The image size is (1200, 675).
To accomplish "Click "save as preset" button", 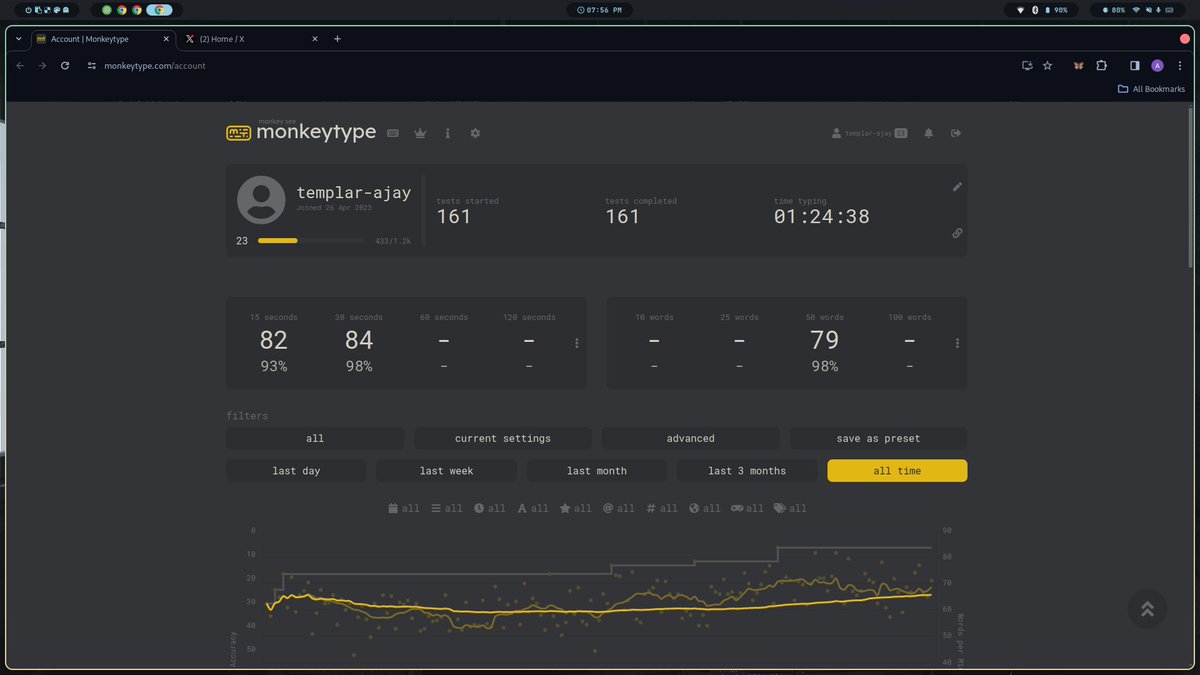I will pos(879,438).
